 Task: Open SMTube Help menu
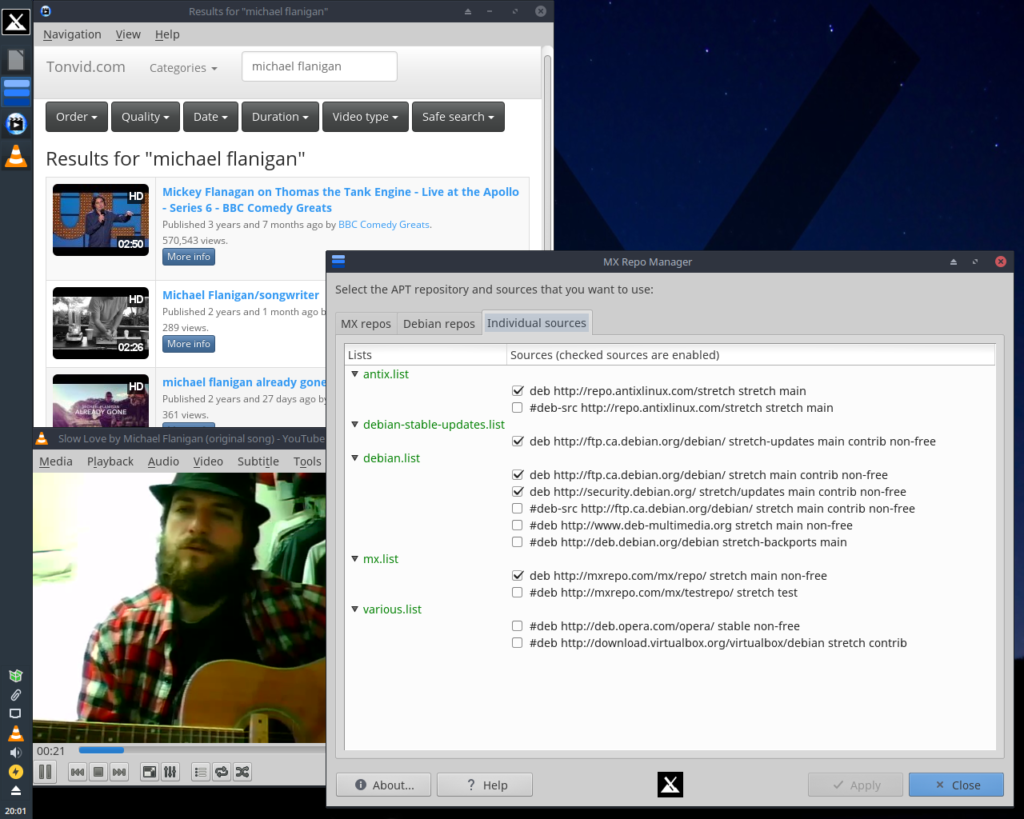pos(167,34)
